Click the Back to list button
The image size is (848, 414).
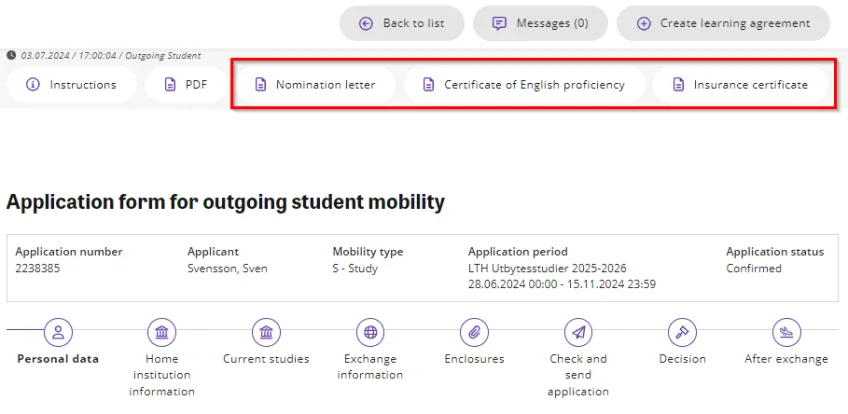point(403,23)
